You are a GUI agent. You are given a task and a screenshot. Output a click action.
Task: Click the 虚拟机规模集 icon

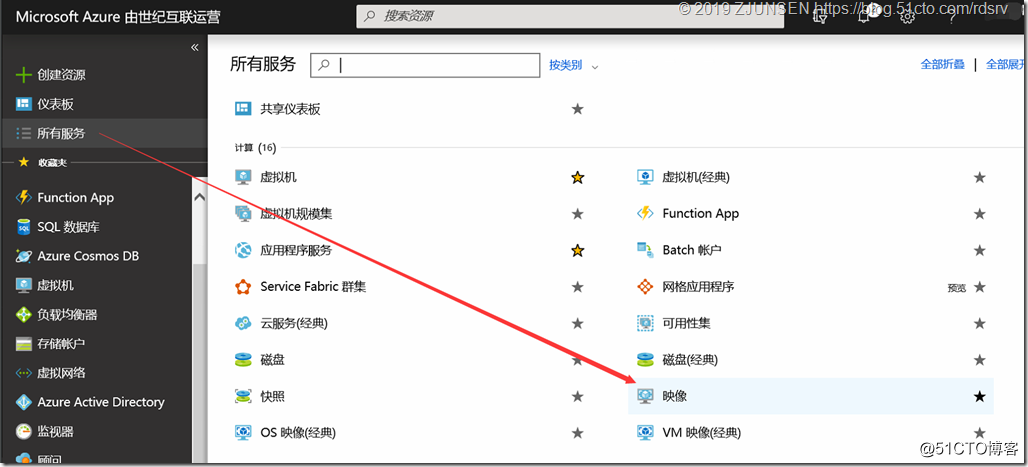click(x=243, y=214)
